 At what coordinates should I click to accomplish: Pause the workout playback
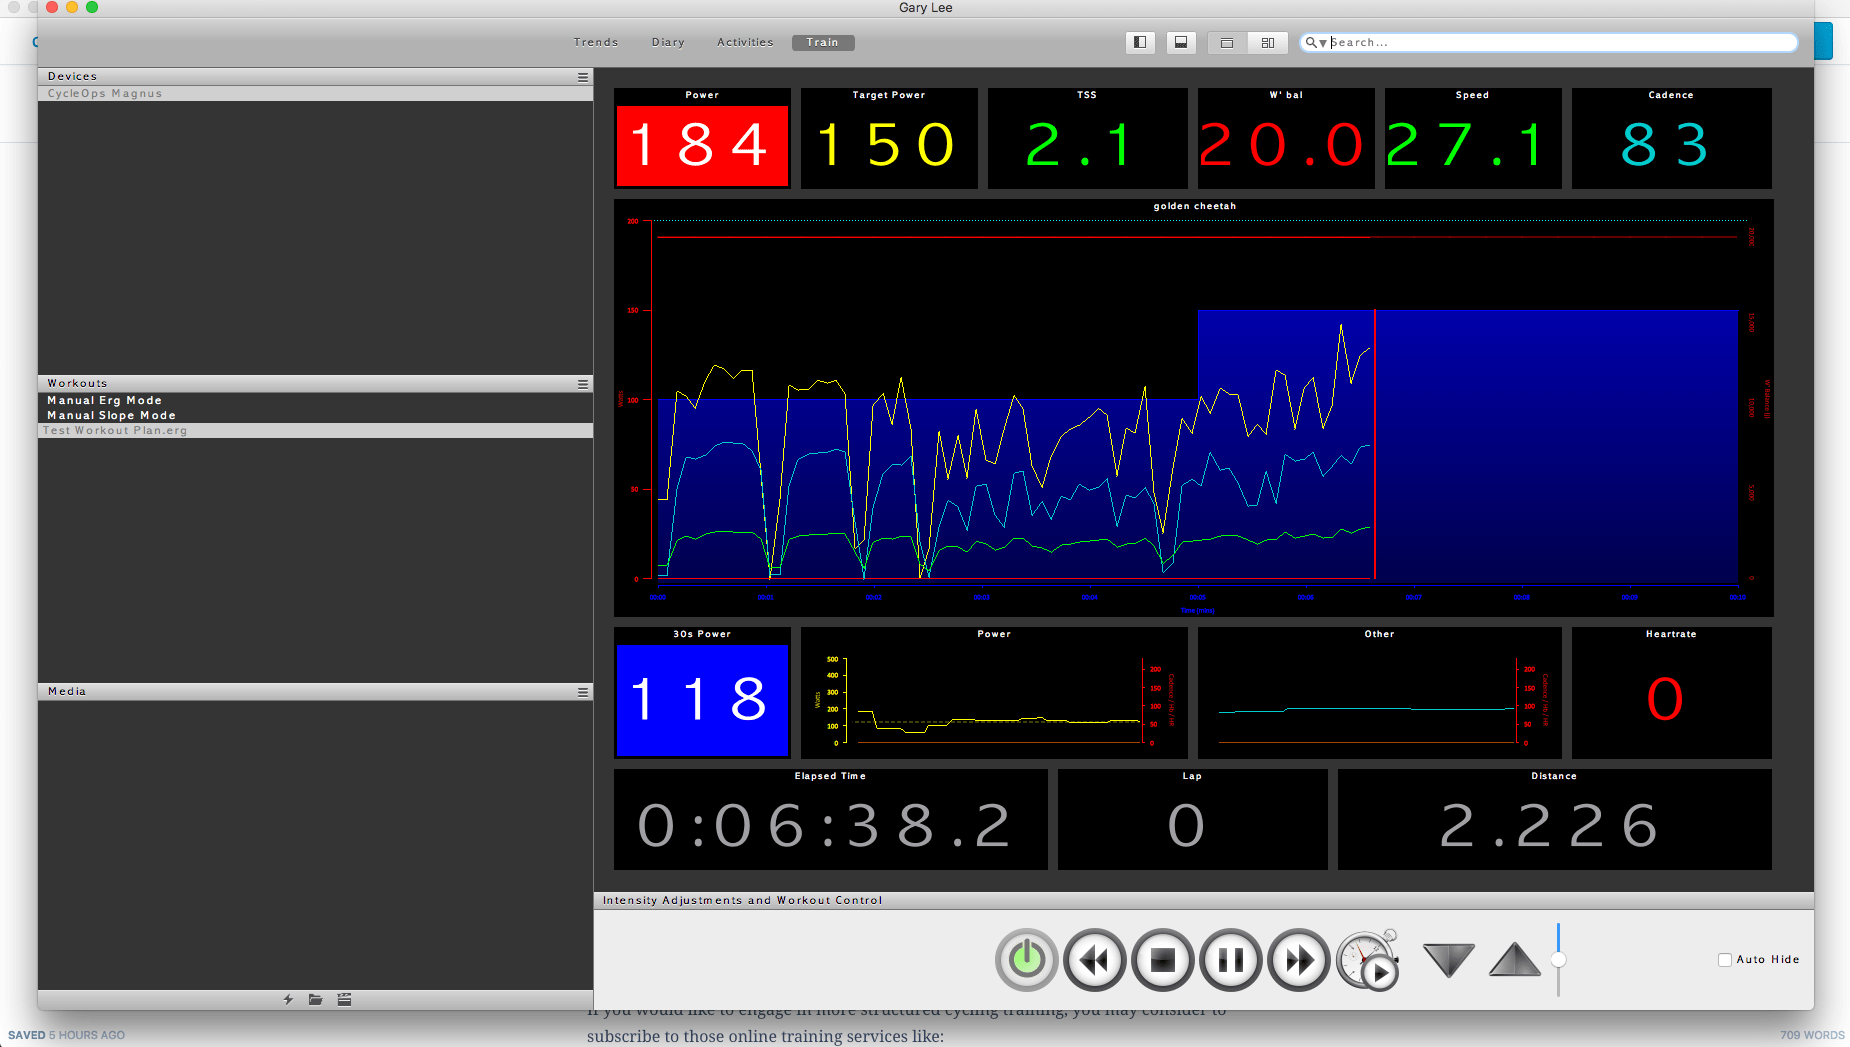click(x=1230, y=960)
